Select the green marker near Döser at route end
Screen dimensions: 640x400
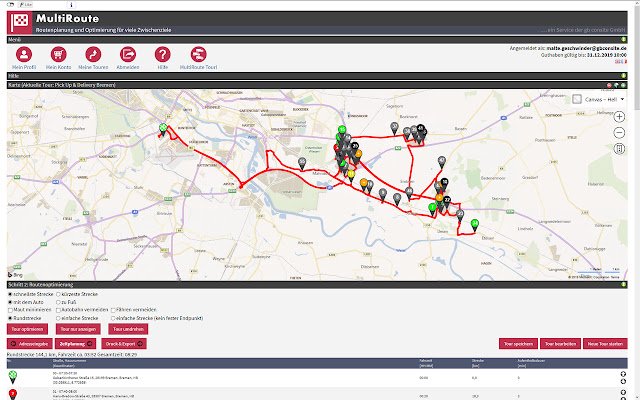tap(474, 225)
